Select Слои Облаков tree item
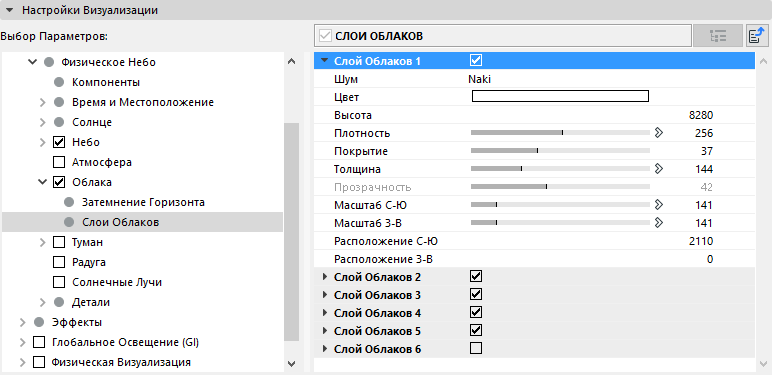The width and height of the screenshot is (772, 375). (121, 222)
